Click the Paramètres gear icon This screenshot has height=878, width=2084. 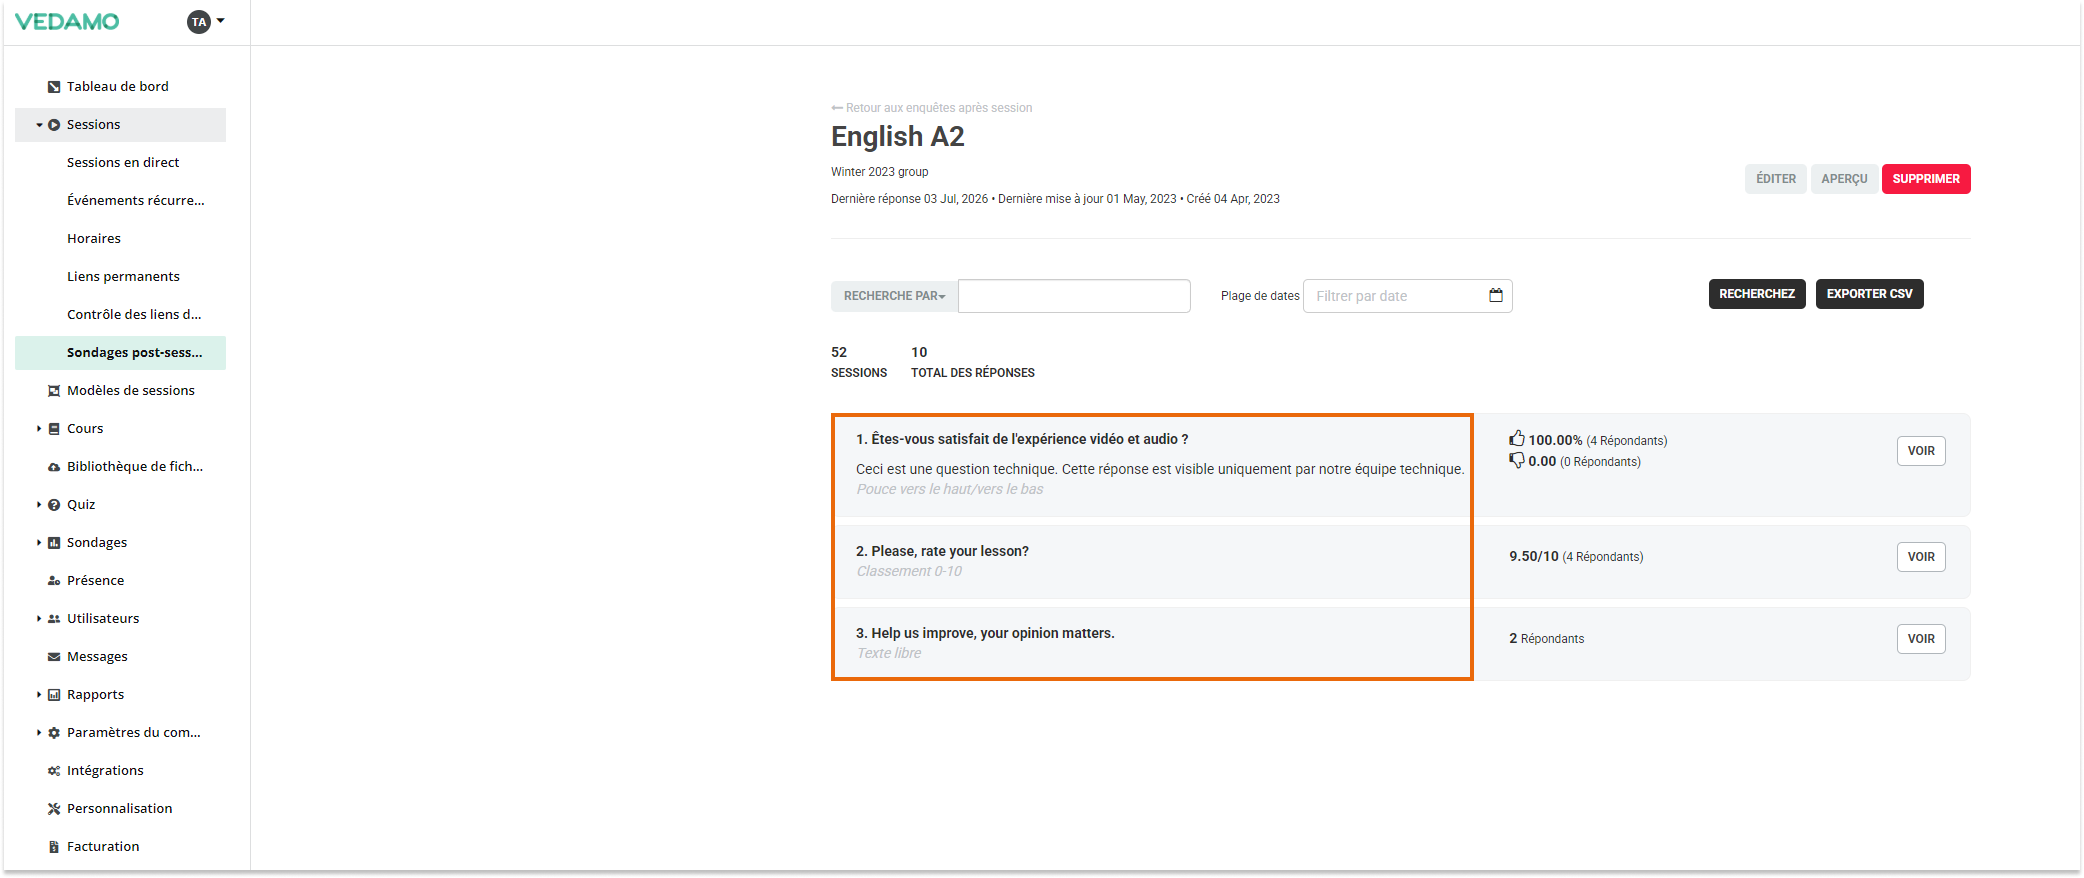(x=54, y=733)
